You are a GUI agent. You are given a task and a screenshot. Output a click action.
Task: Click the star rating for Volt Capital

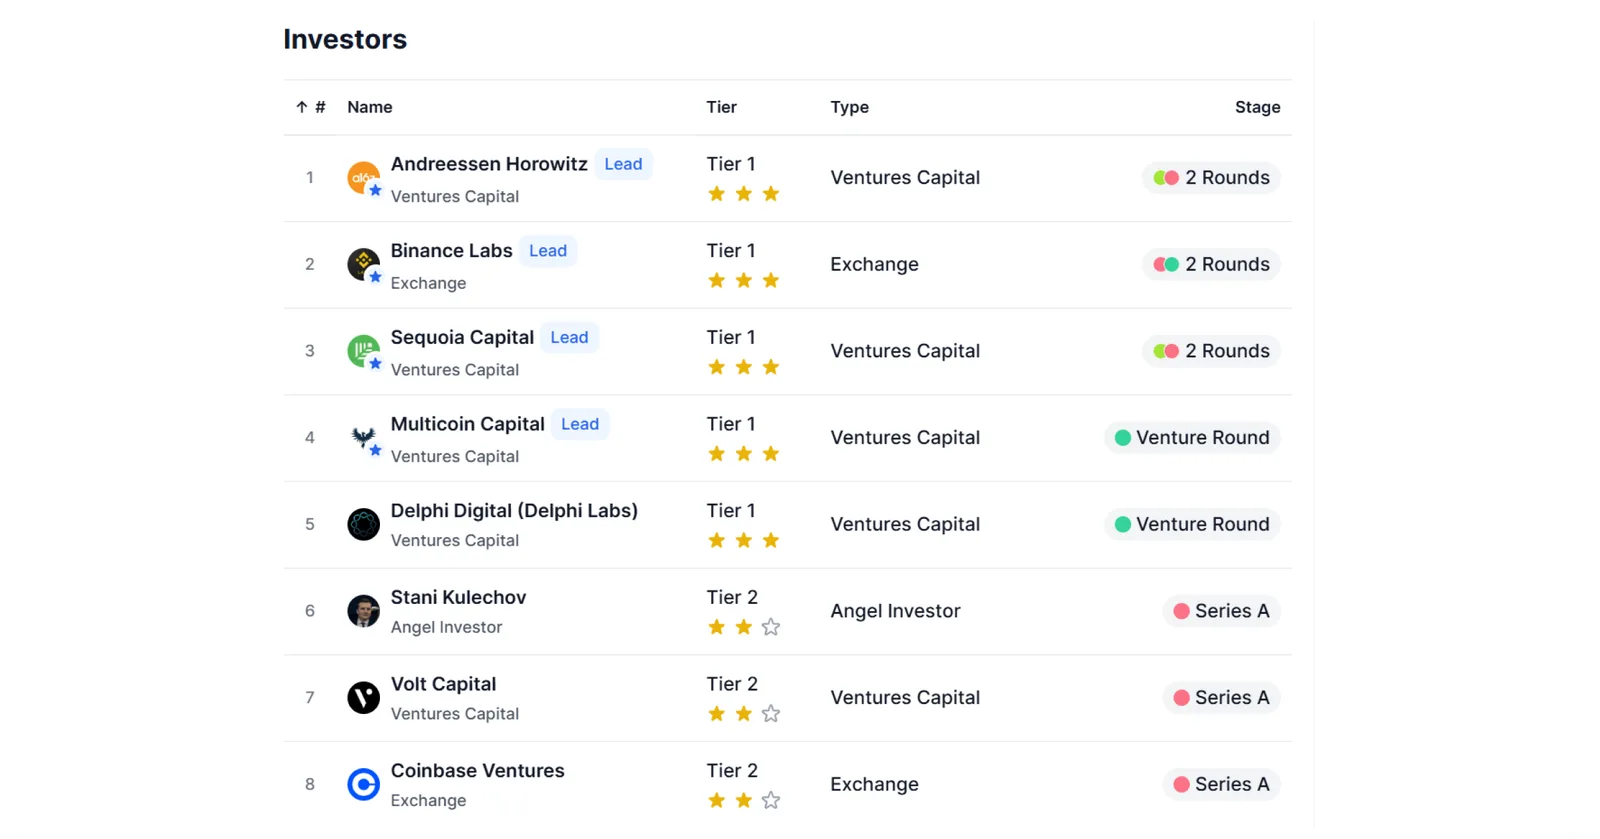tap(744, 714)
